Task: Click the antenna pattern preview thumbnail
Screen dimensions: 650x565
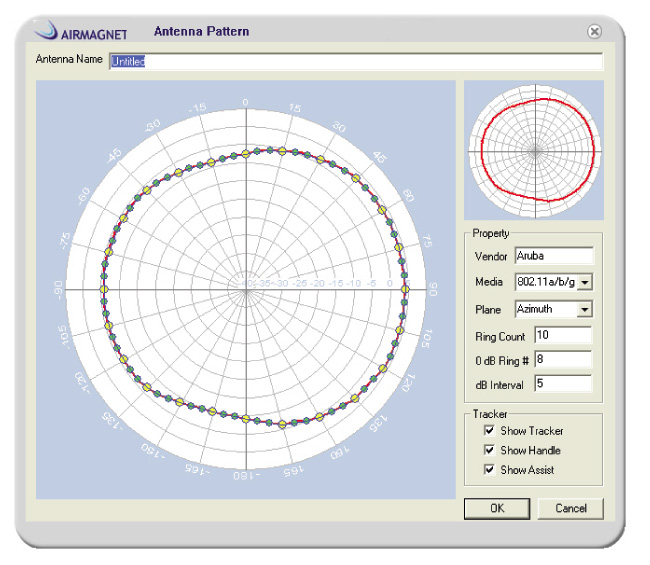Action: pos(534,150)
